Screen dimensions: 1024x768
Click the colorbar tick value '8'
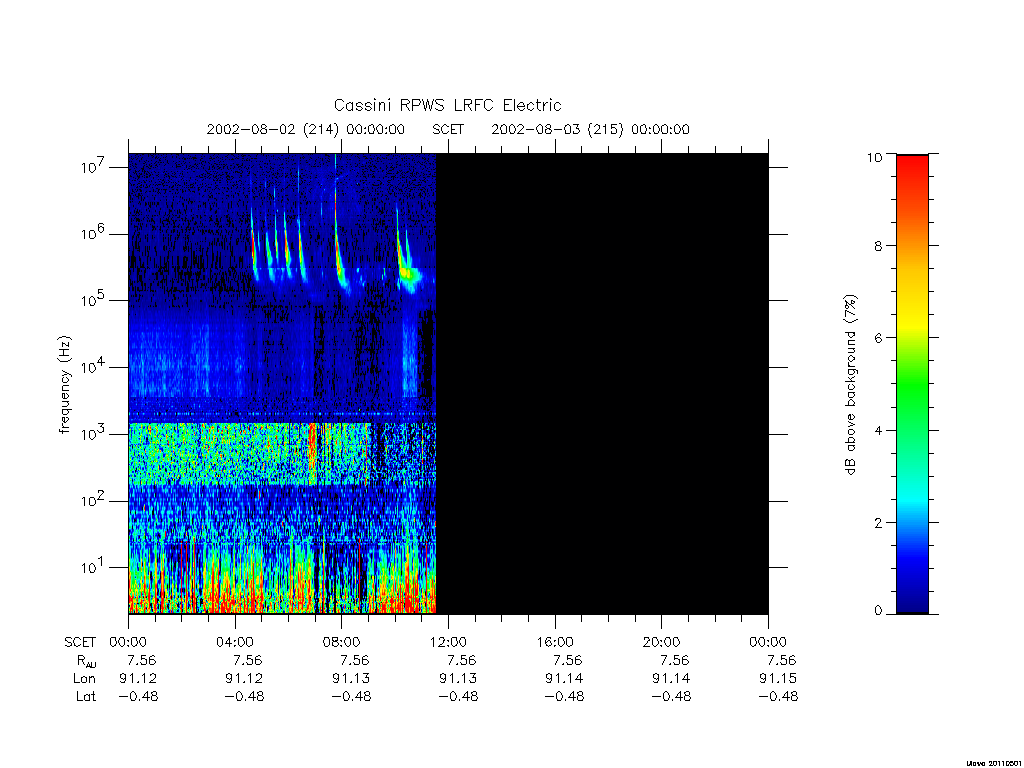point(878,246)
